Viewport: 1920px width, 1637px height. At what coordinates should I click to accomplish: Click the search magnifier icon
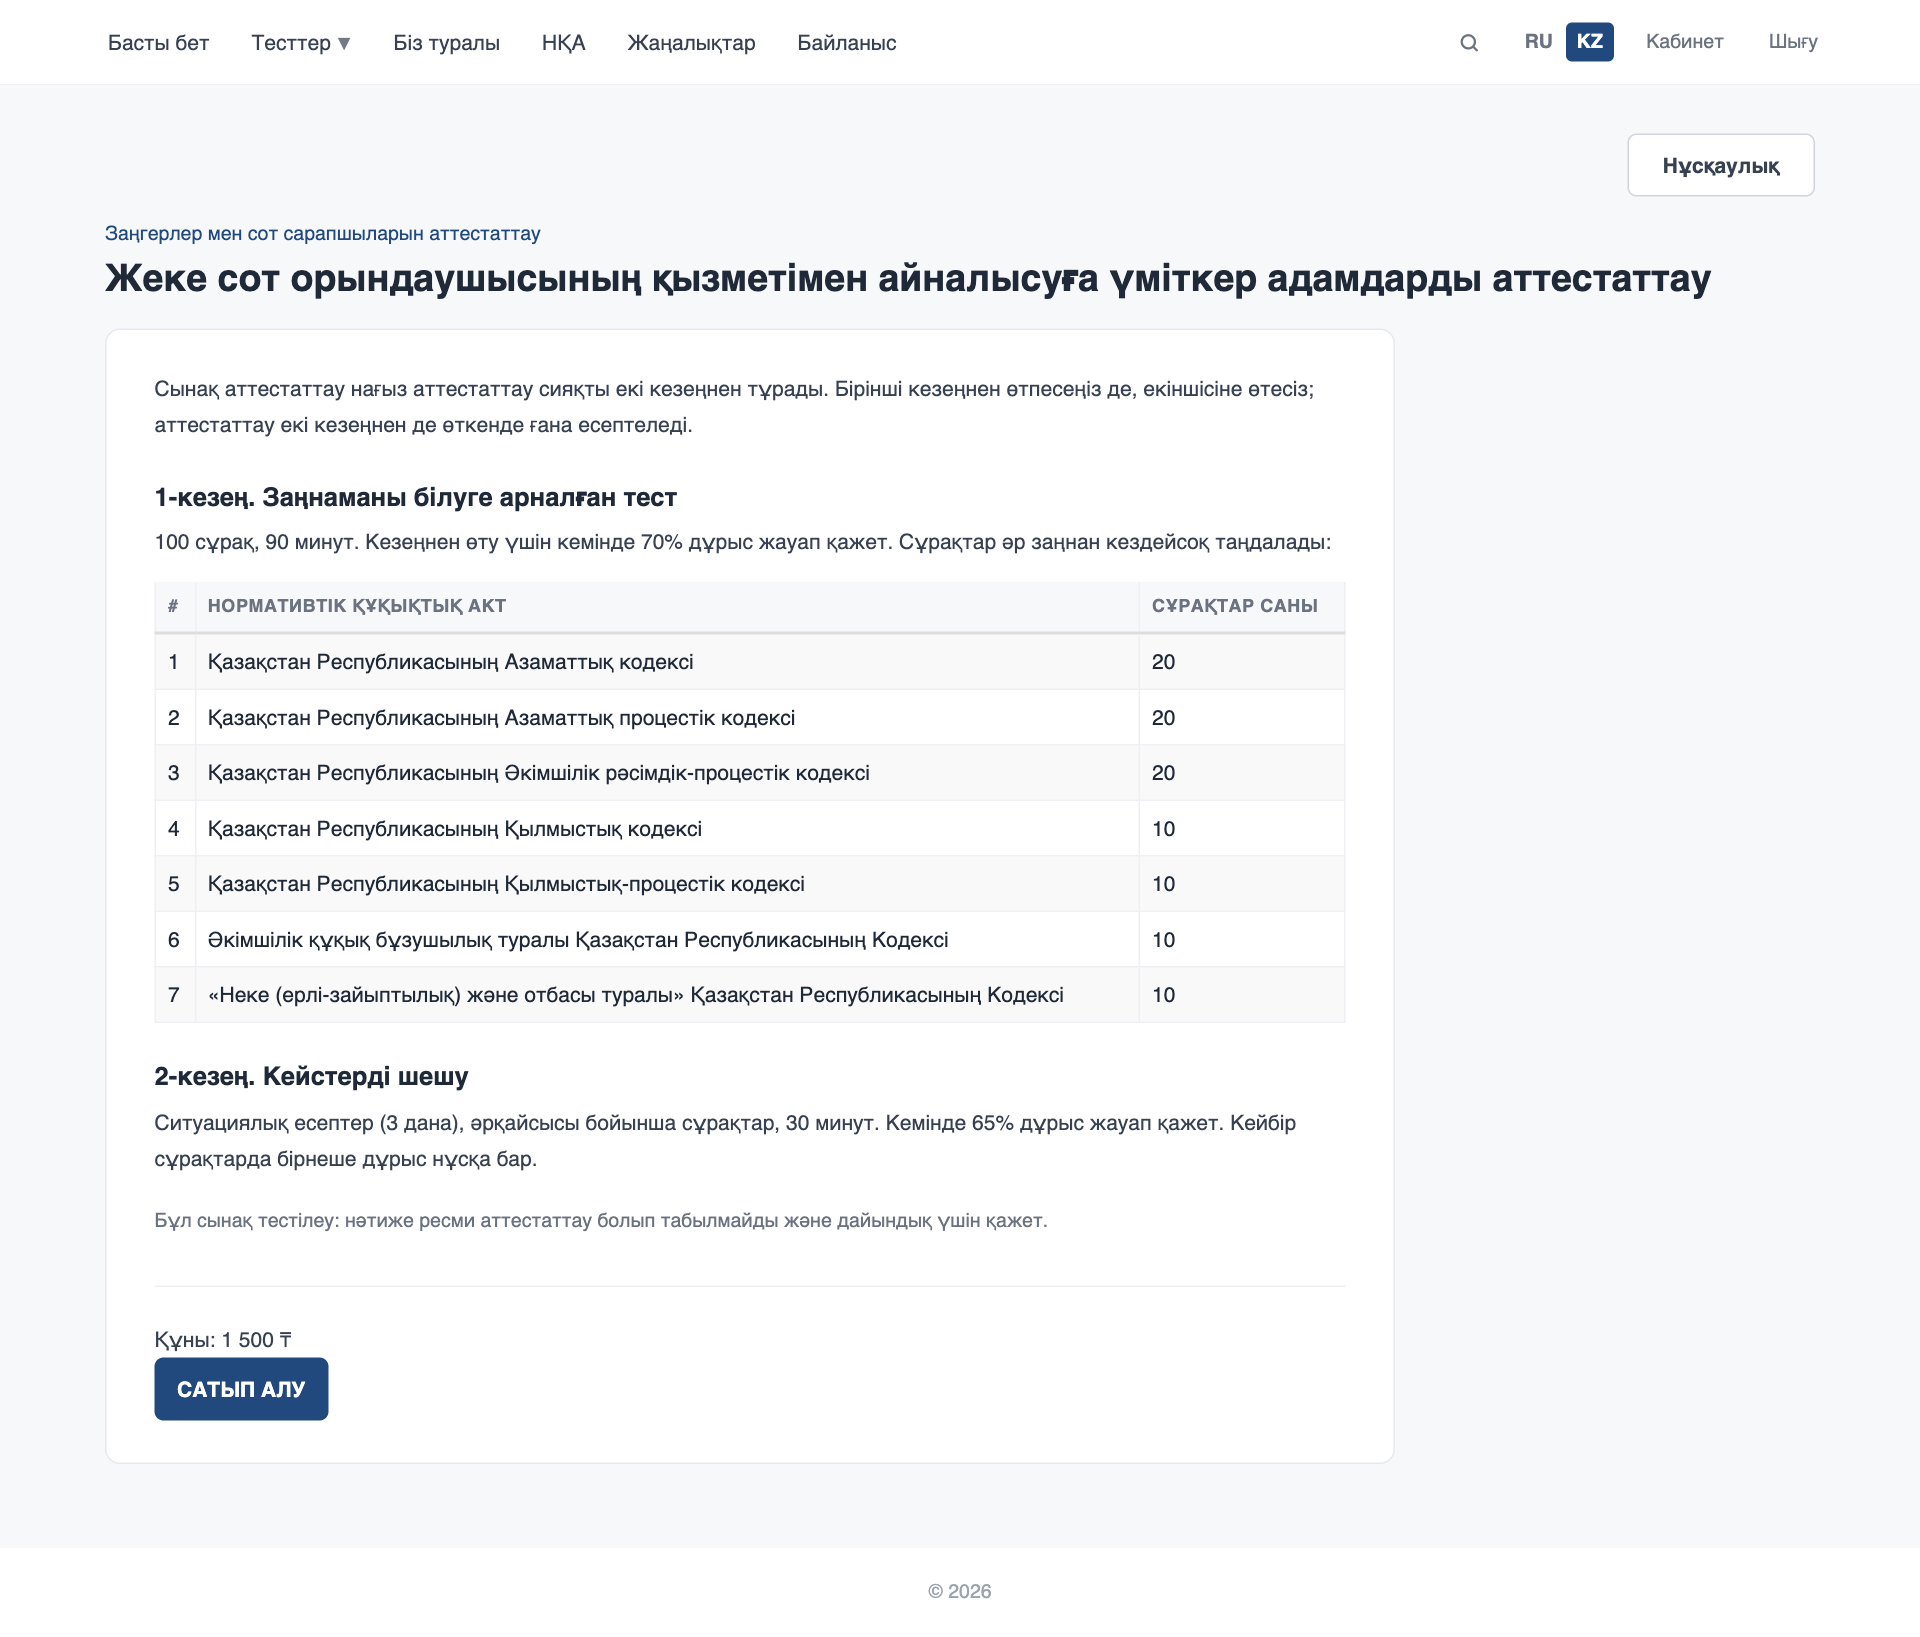click(x=1468, y=42)
